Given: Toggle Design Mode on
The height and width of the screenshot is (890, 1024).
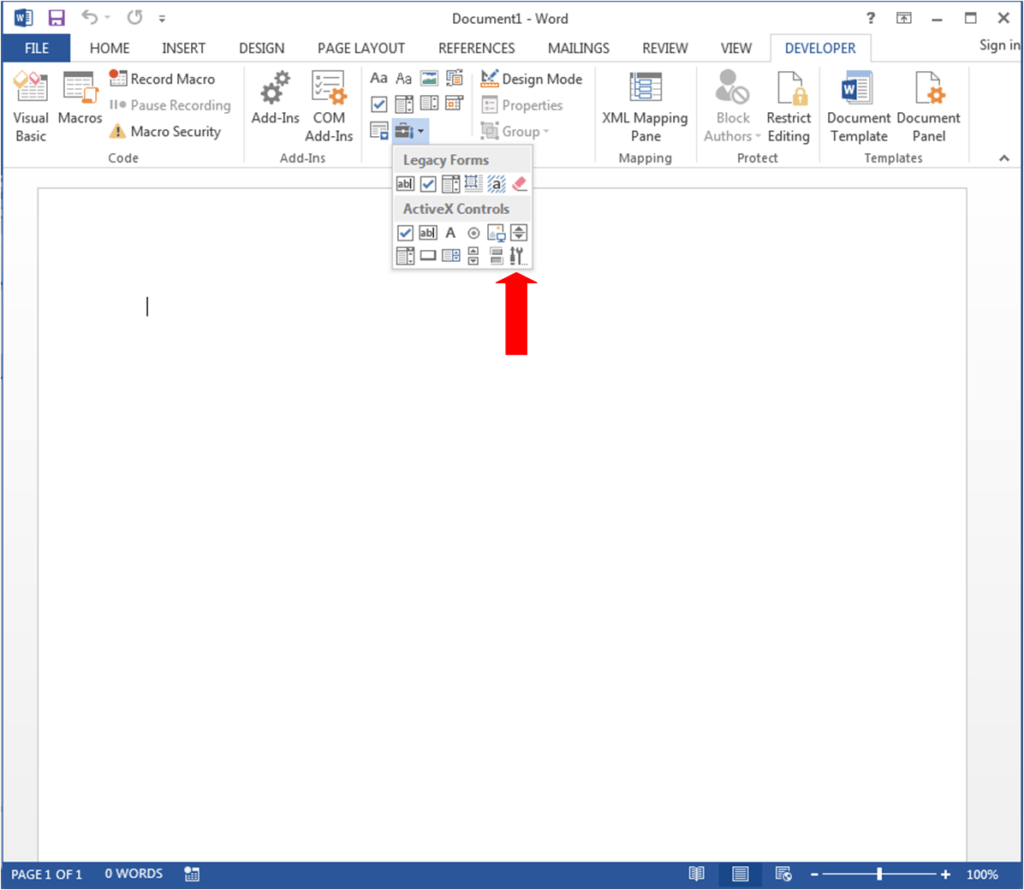Looking at the screenshot, I should click(x=532, y=79).
